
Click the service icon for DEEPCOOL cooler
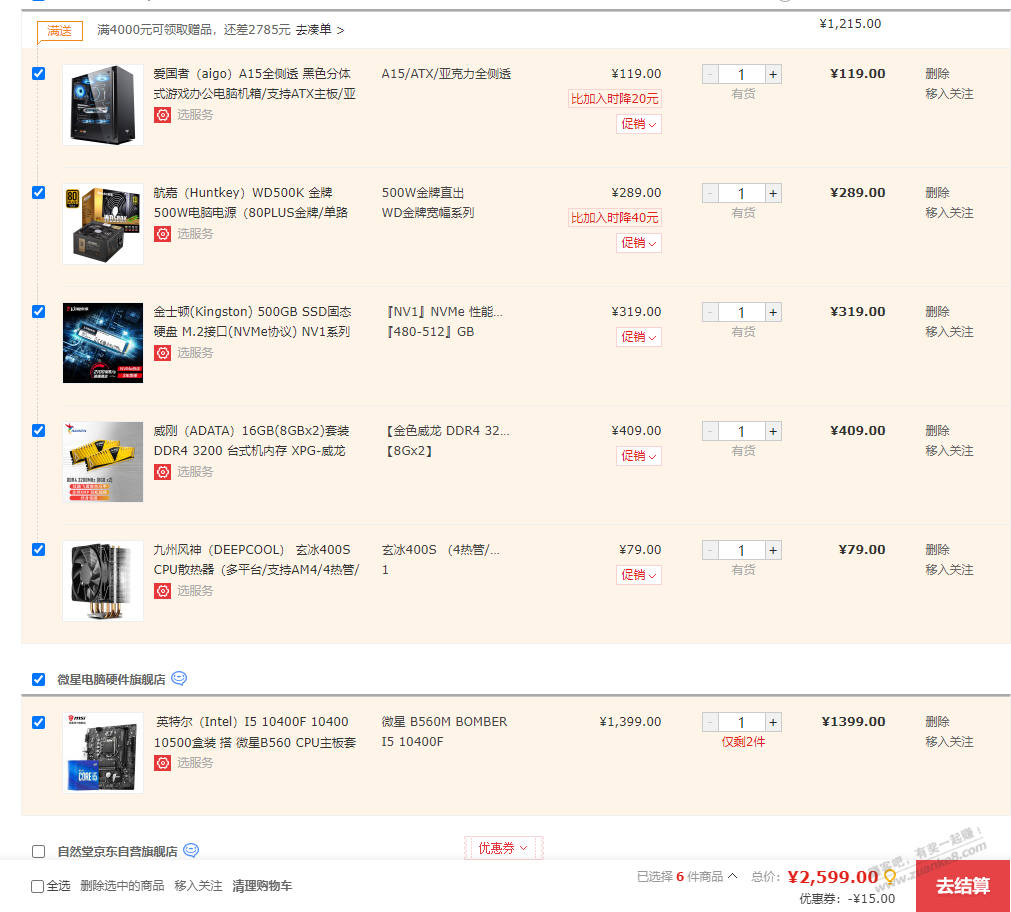click(162, 591)
